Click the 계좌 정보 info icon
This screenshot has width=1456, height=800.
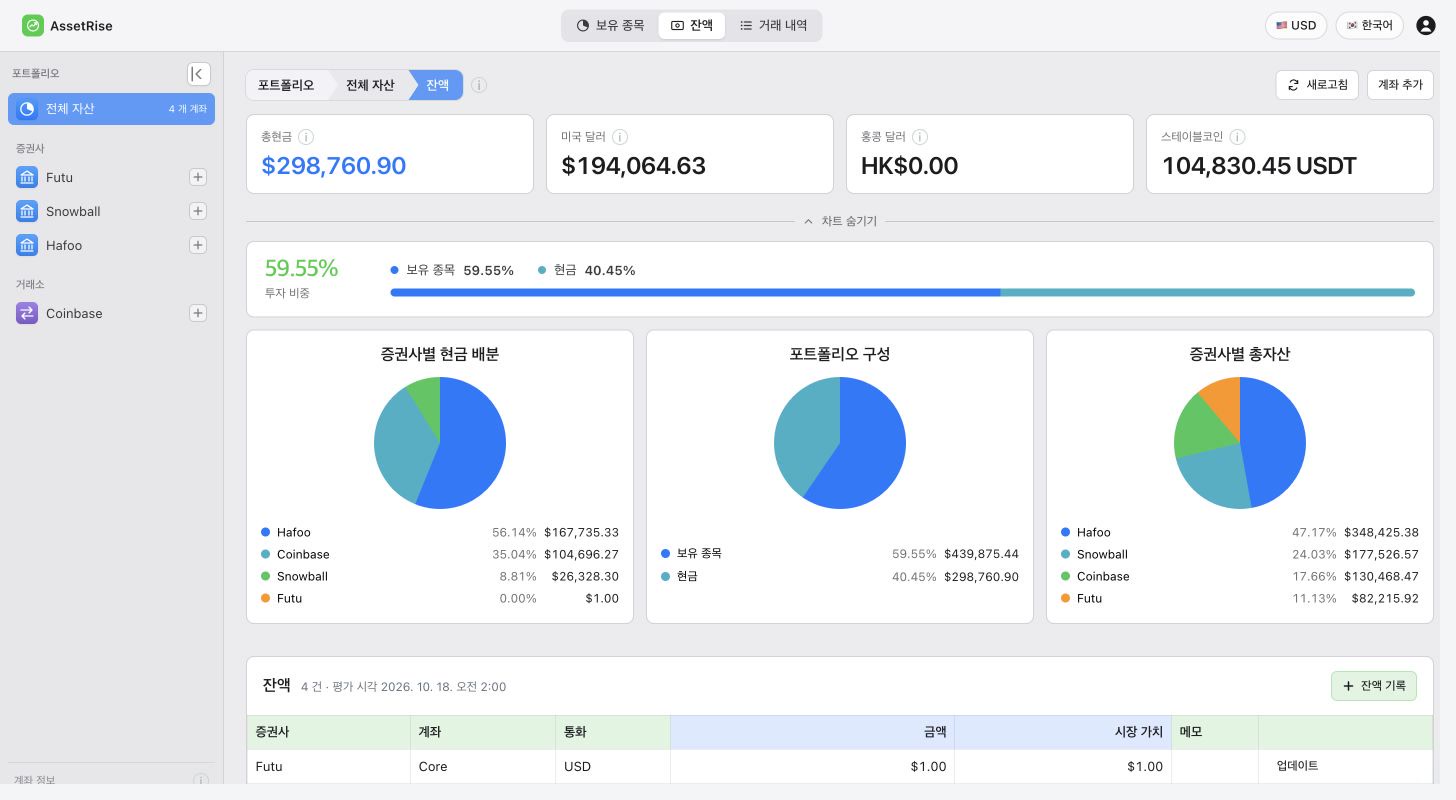201,780
